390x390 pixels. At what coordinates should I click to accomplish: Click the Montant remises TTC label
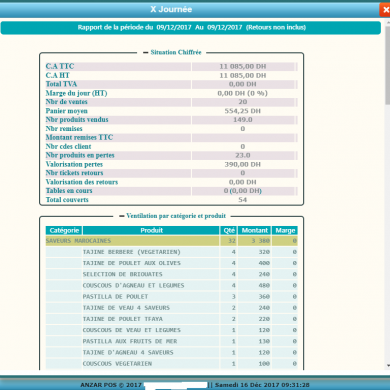[x=79, y=137]
